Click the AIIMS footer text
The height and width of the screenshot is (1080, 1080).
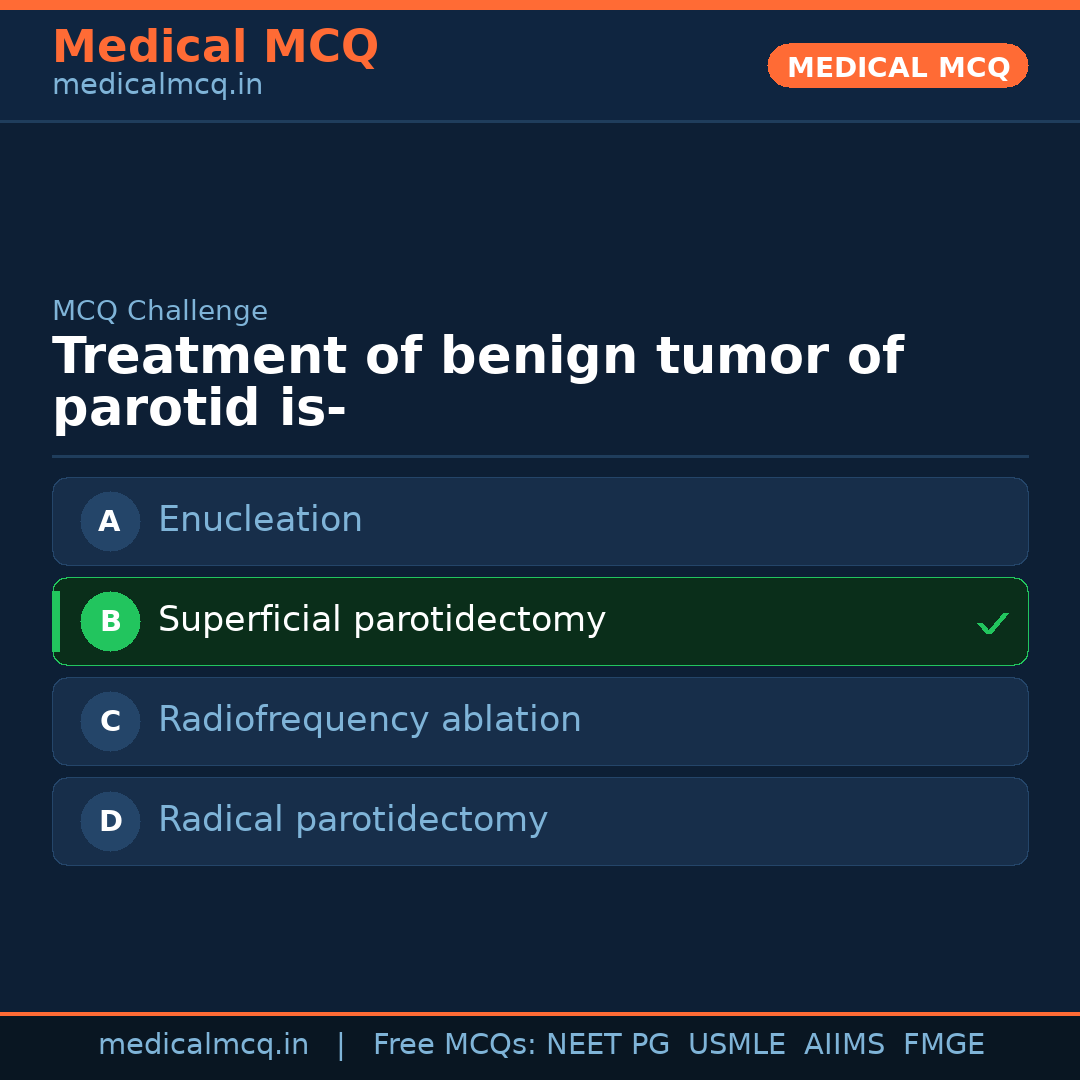[844, 1045]
